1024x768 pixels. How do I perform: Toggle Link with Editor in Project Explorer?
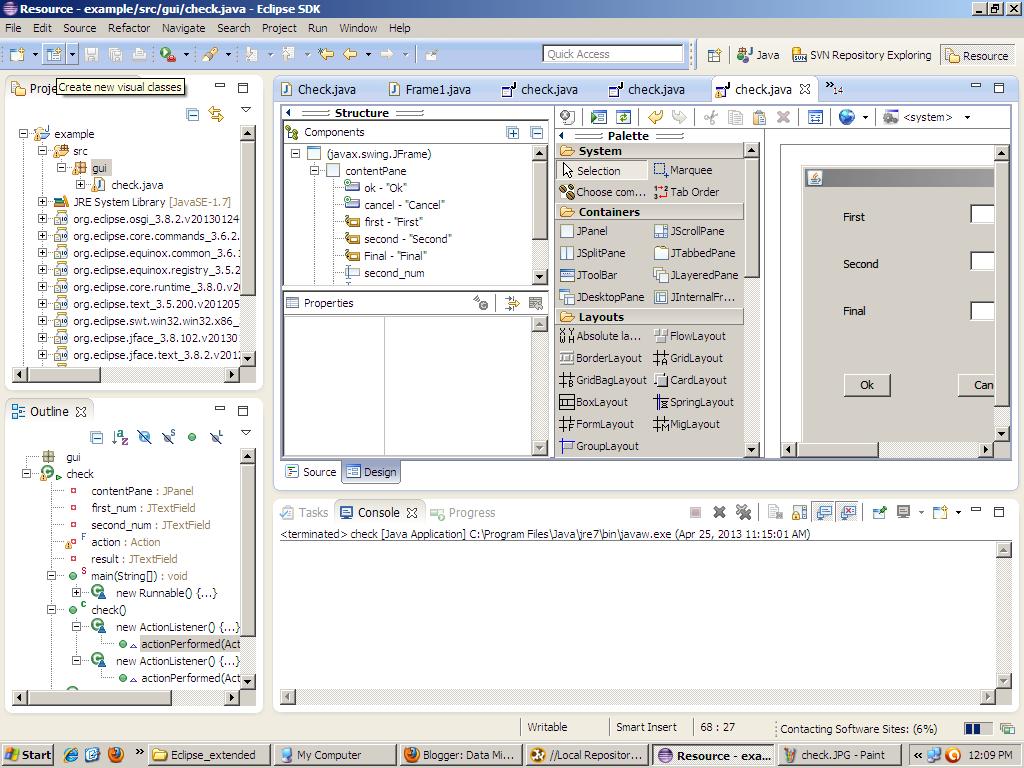pyautogui.click(x=216, y=115)
